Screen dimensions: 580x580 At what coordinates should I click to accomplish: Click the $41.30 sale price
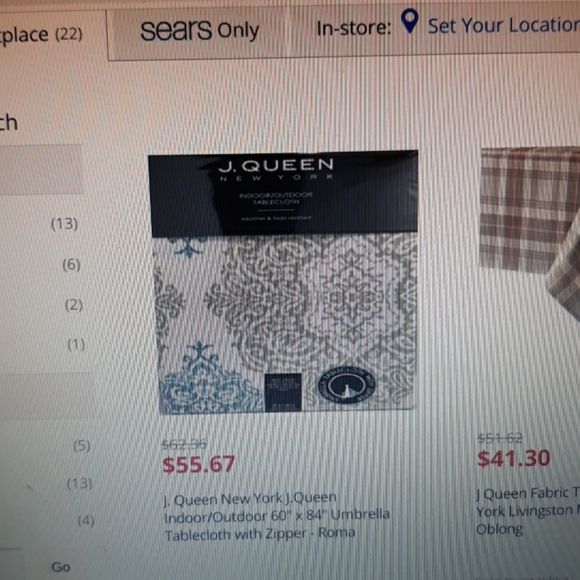[x=513, y=459]
